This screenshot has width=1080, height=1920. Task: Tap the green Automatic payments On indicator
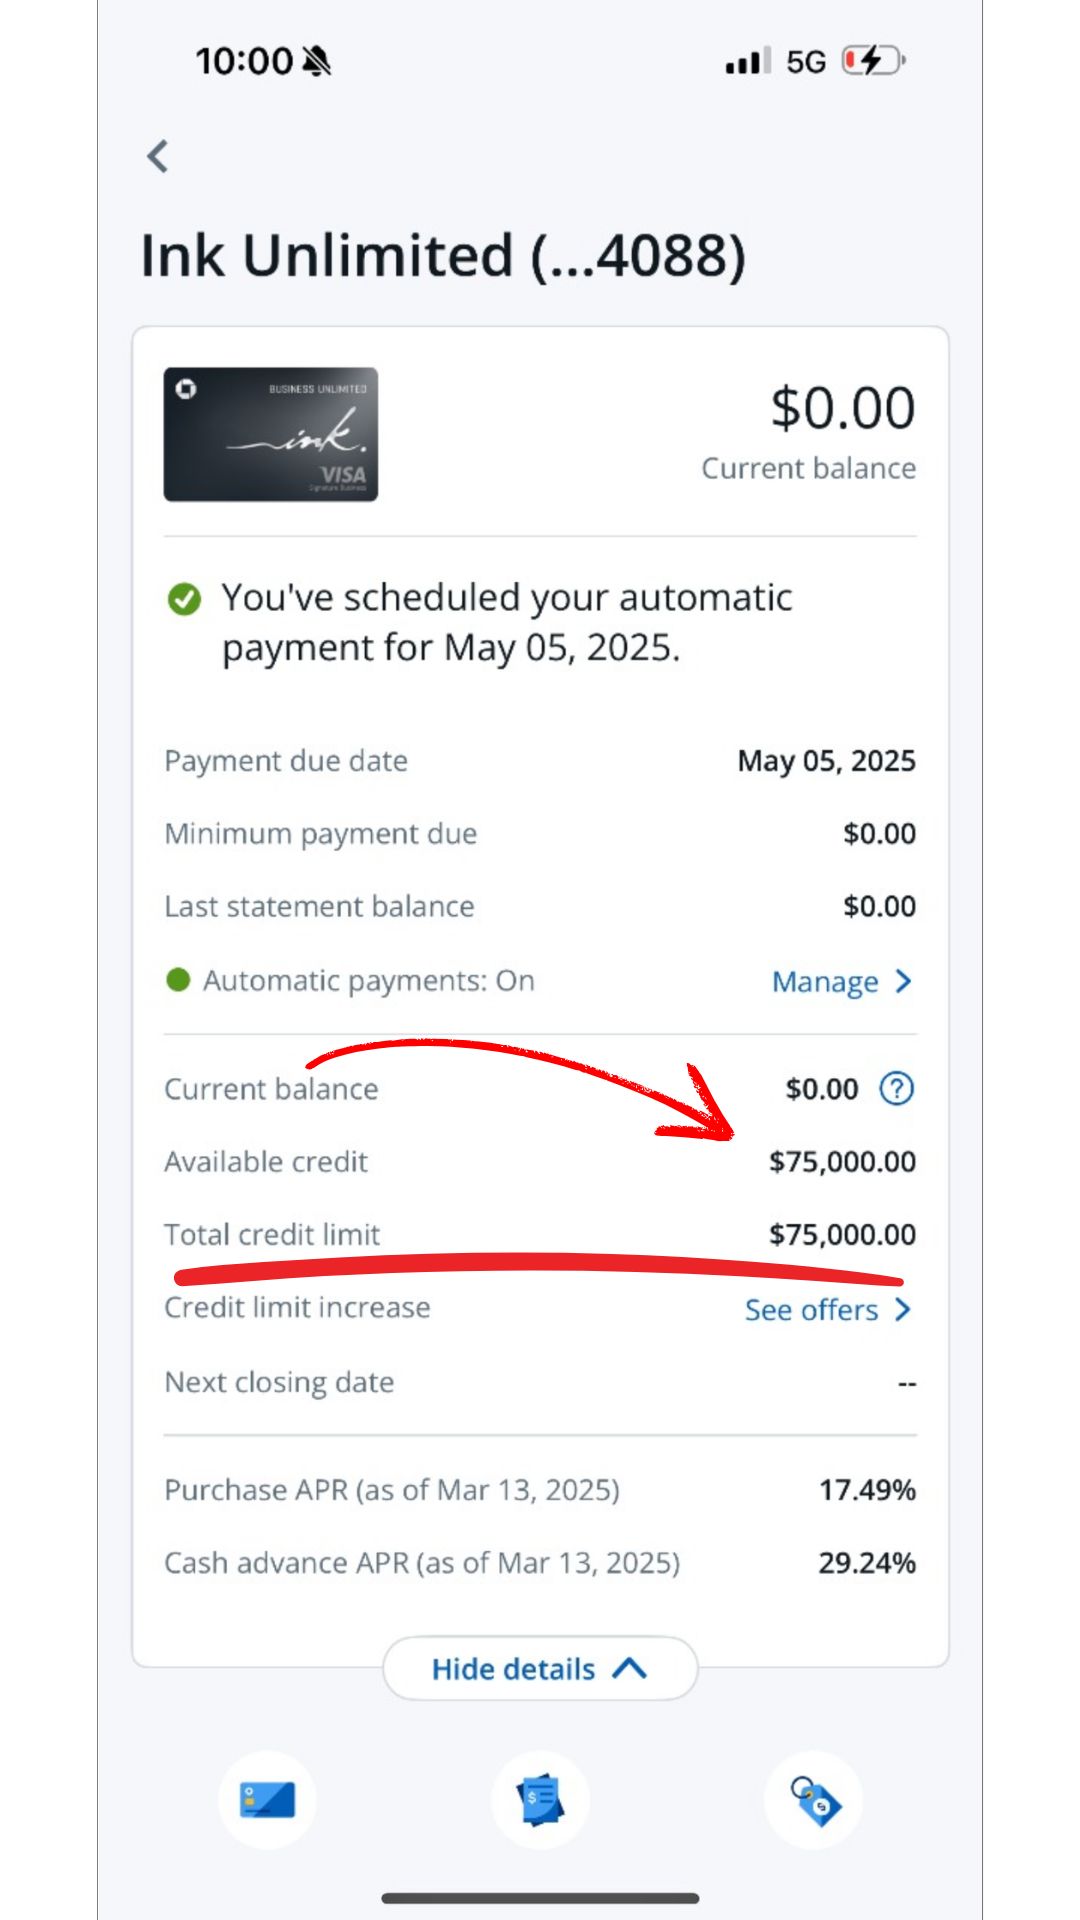click(178, 980)
